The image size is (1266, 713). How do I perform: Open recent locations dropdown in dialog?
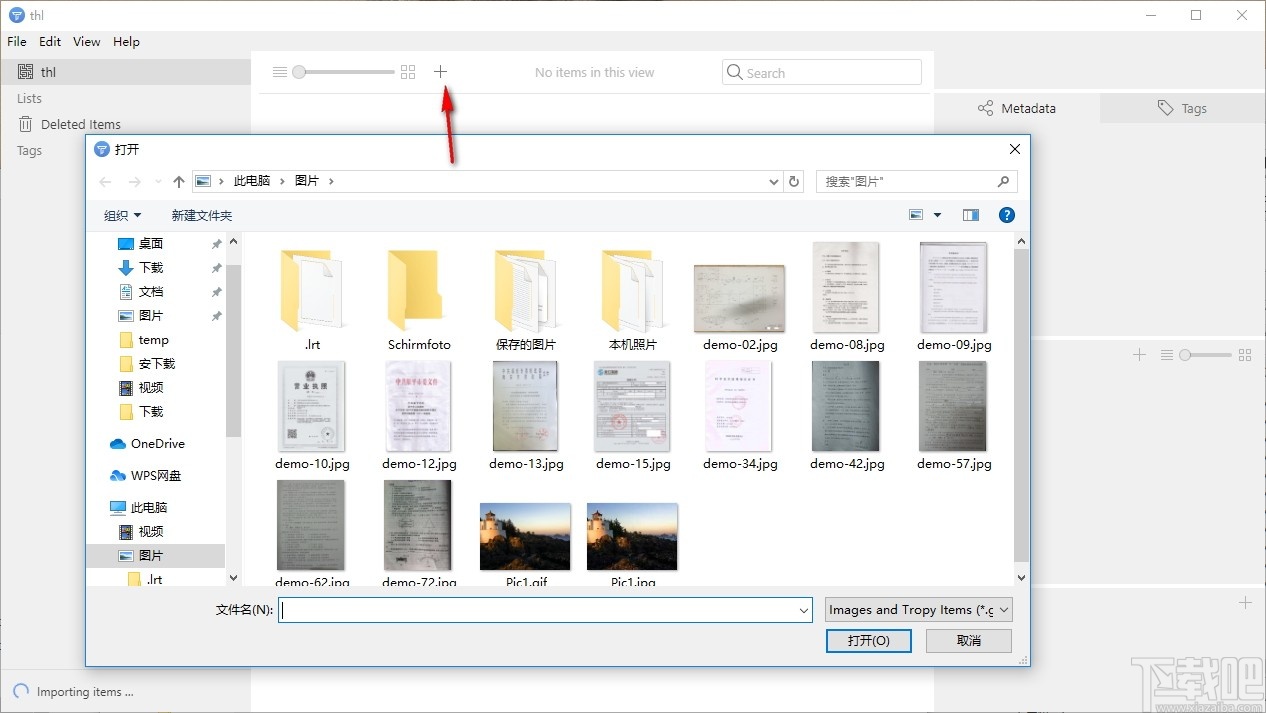point(158,182)
